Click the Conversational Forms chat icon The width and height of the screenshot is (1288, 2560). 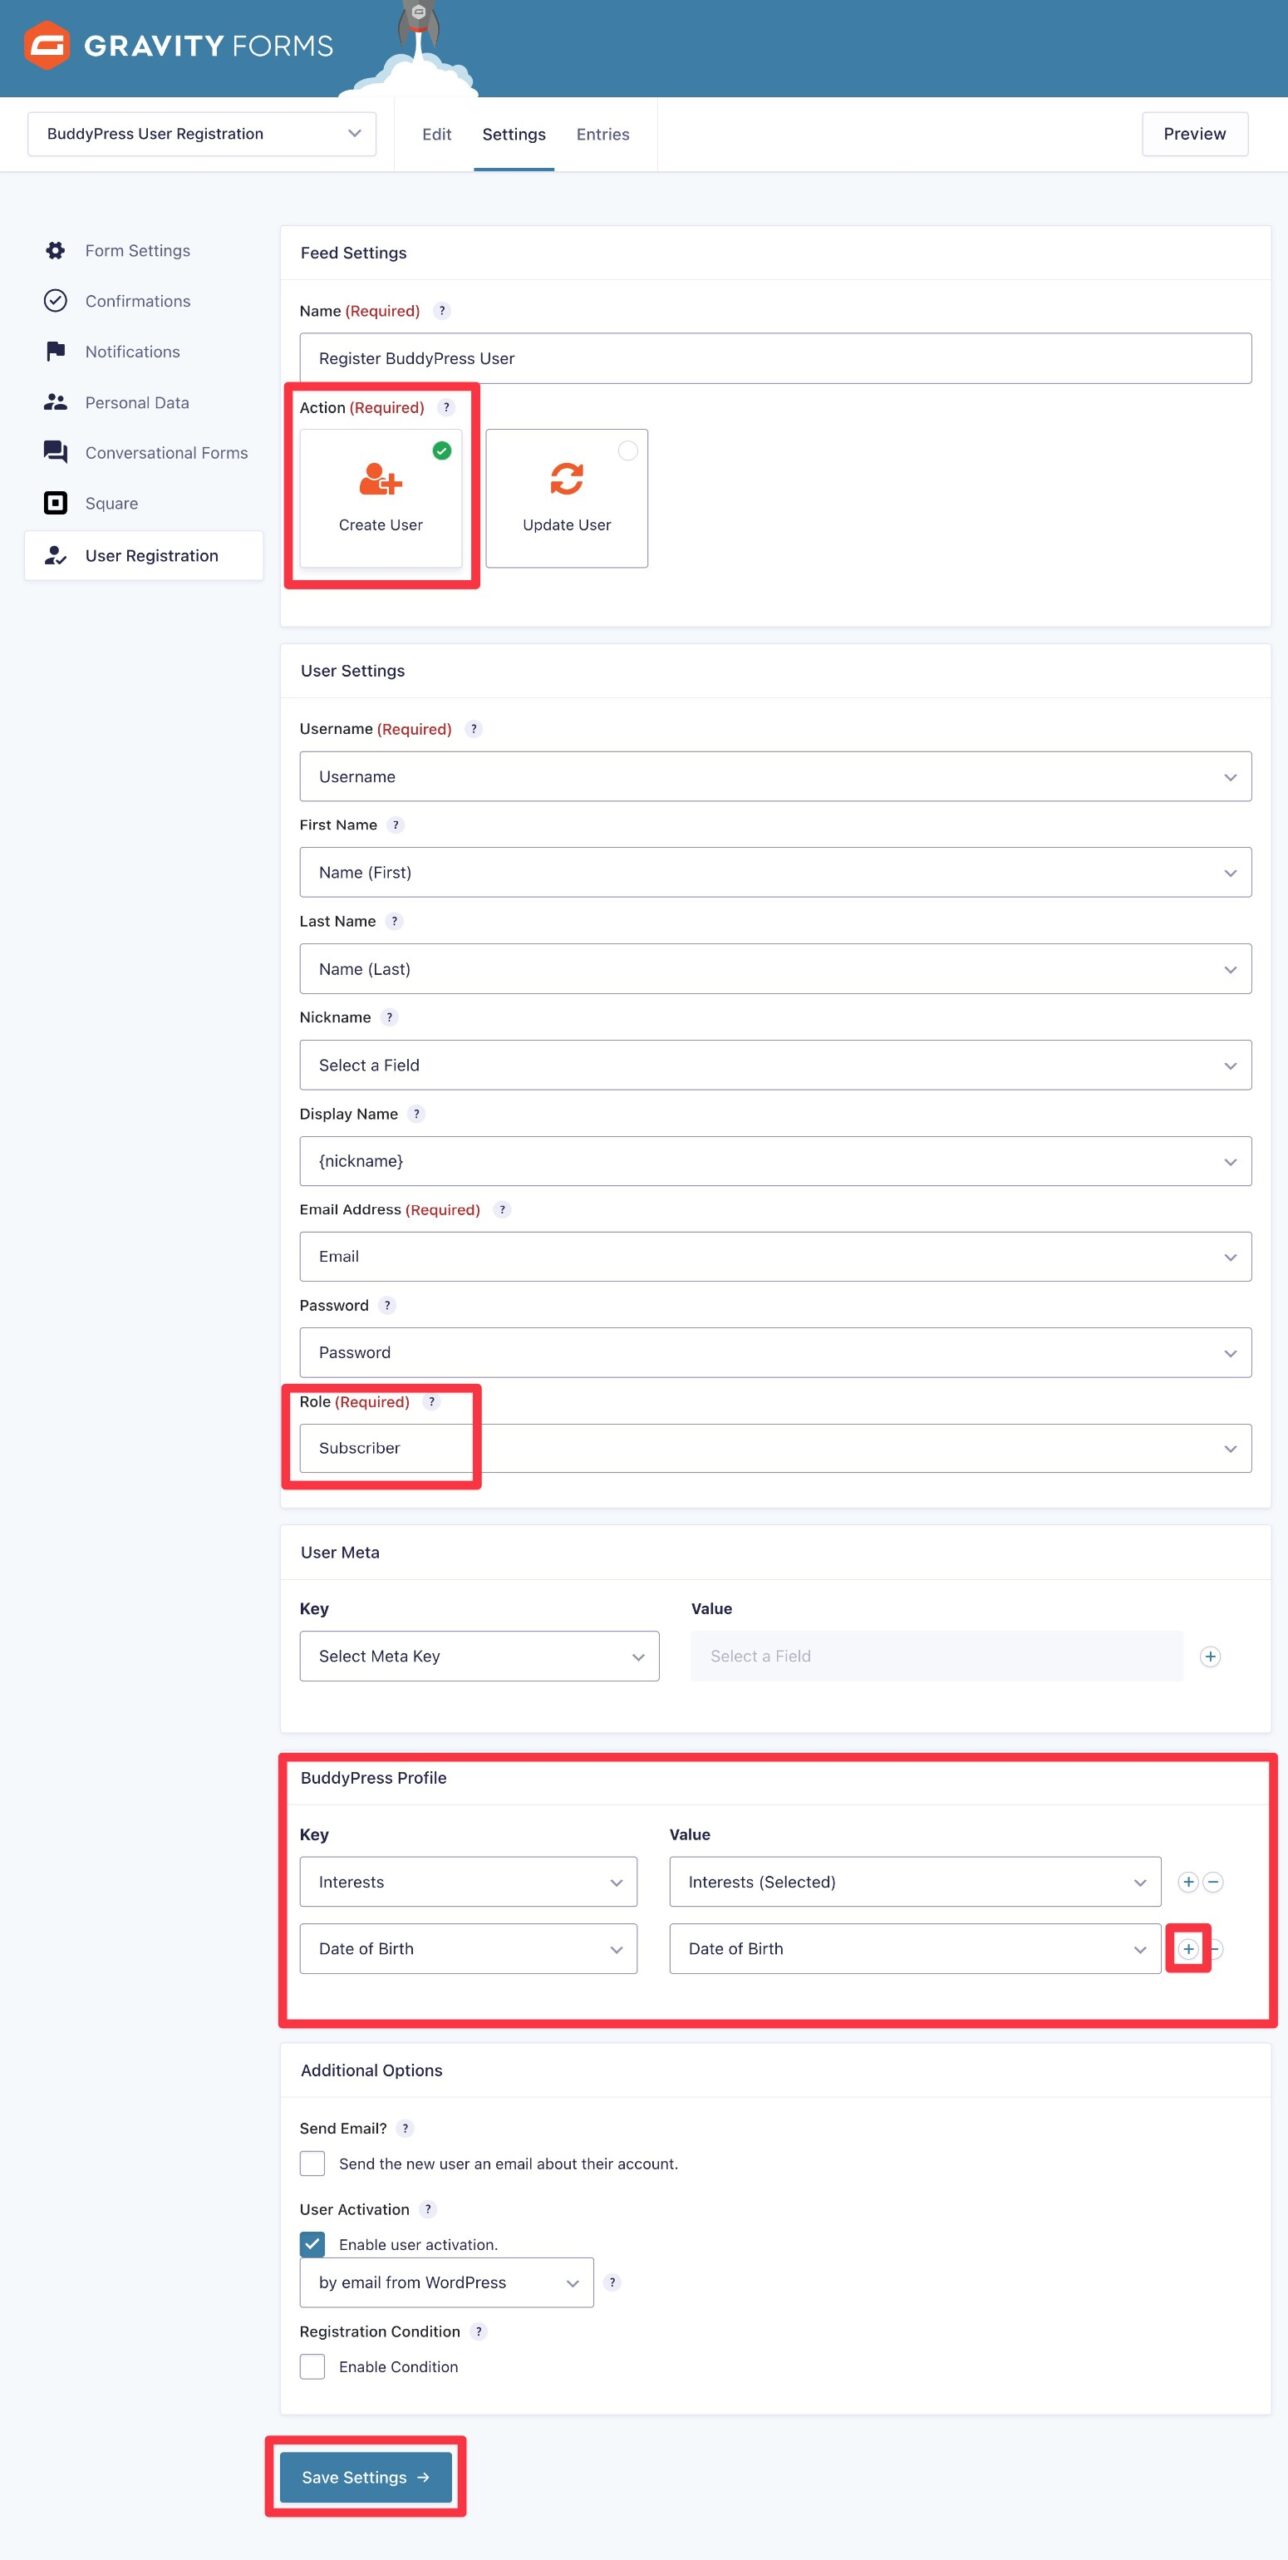56,452
